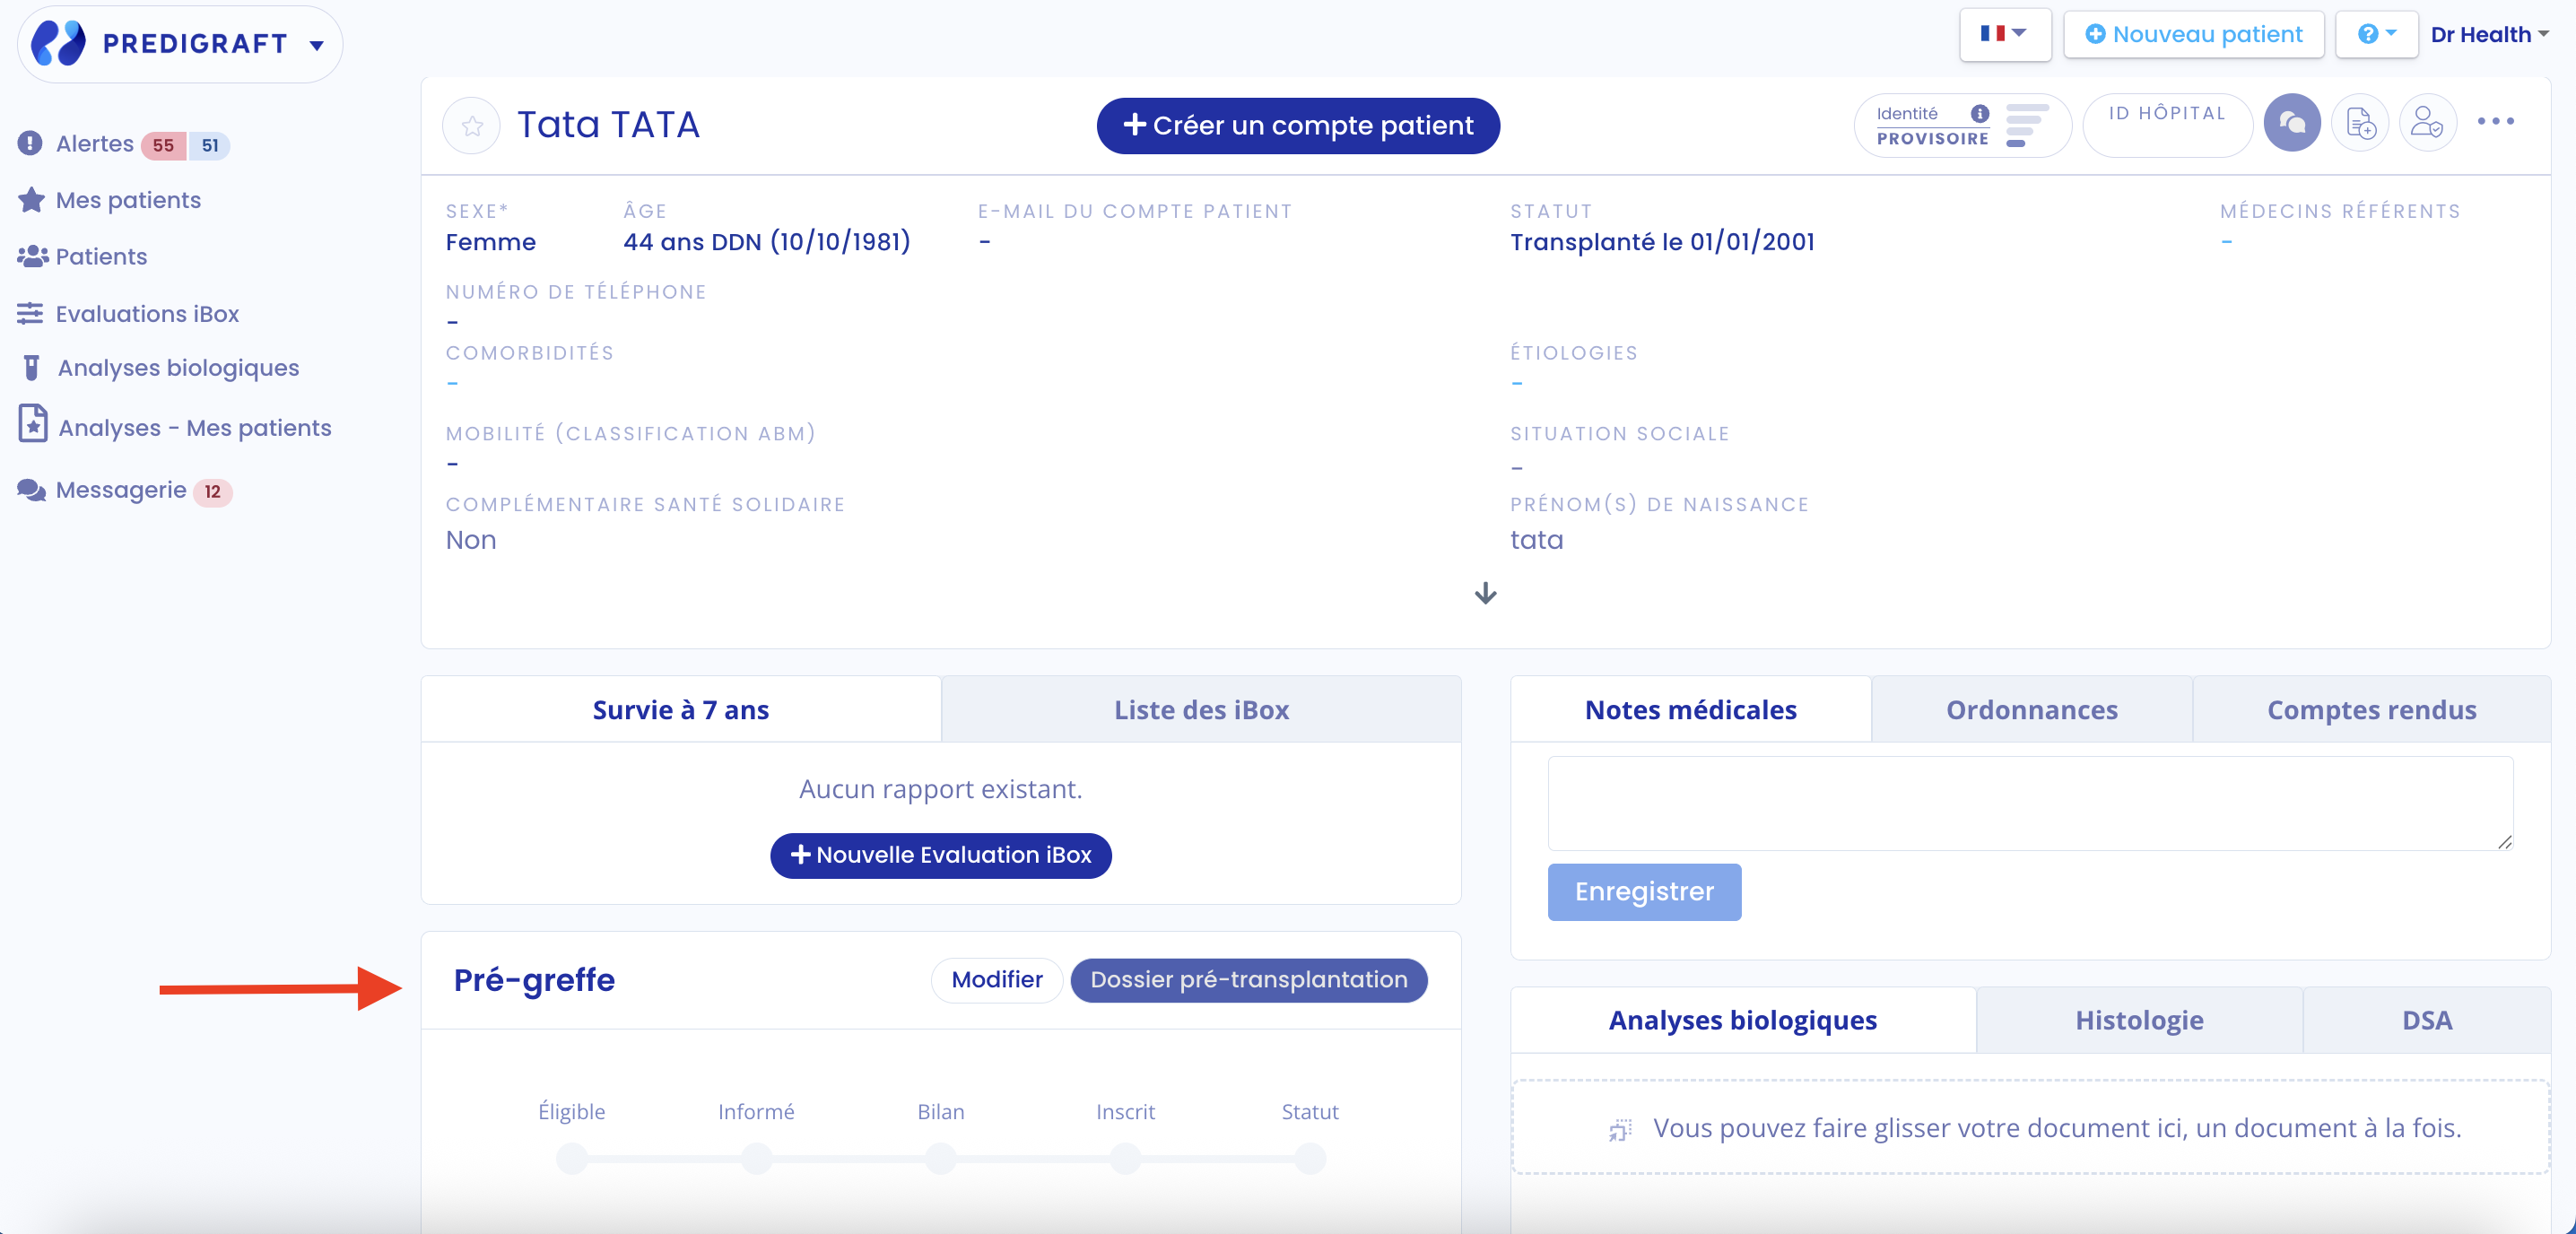Click the Identité info icon
2576x1234 pixels.
(1979, 113)
